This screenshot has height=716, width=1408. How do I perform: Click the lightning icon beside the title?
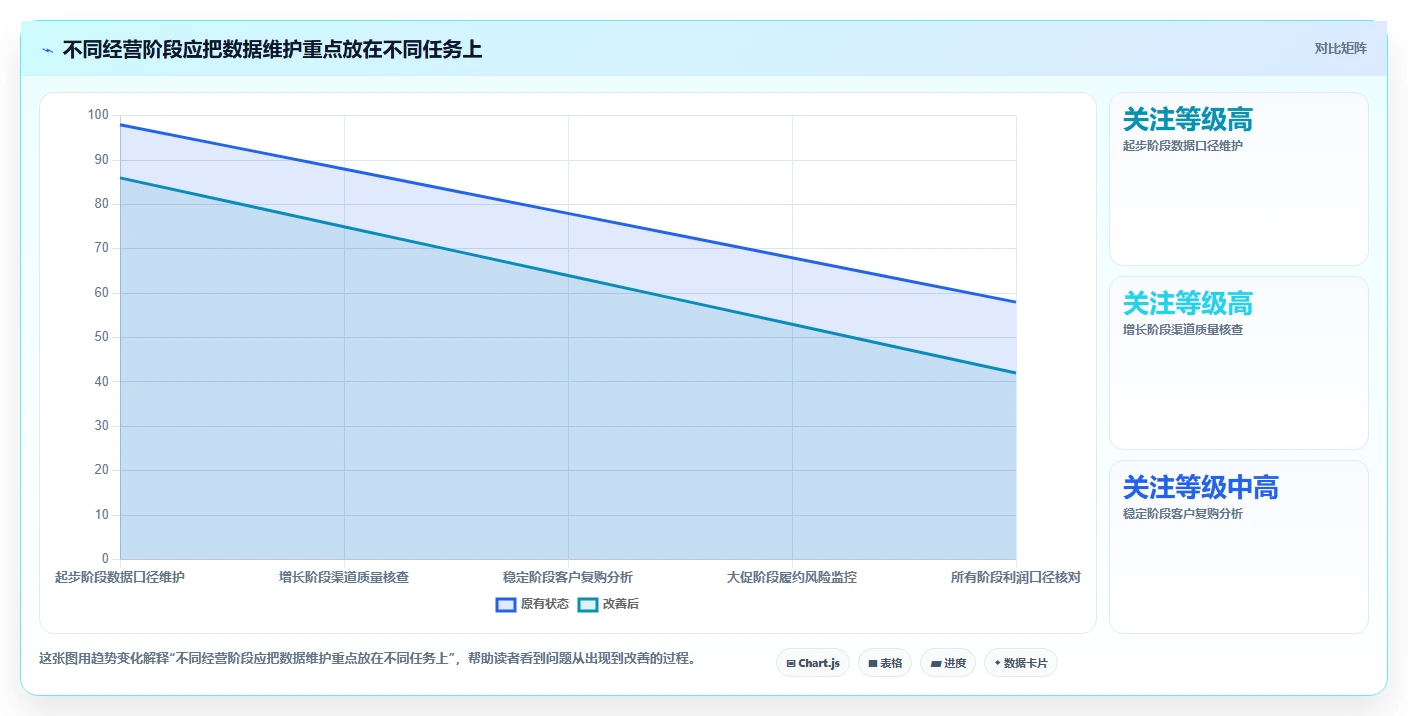tap(48, 49)
